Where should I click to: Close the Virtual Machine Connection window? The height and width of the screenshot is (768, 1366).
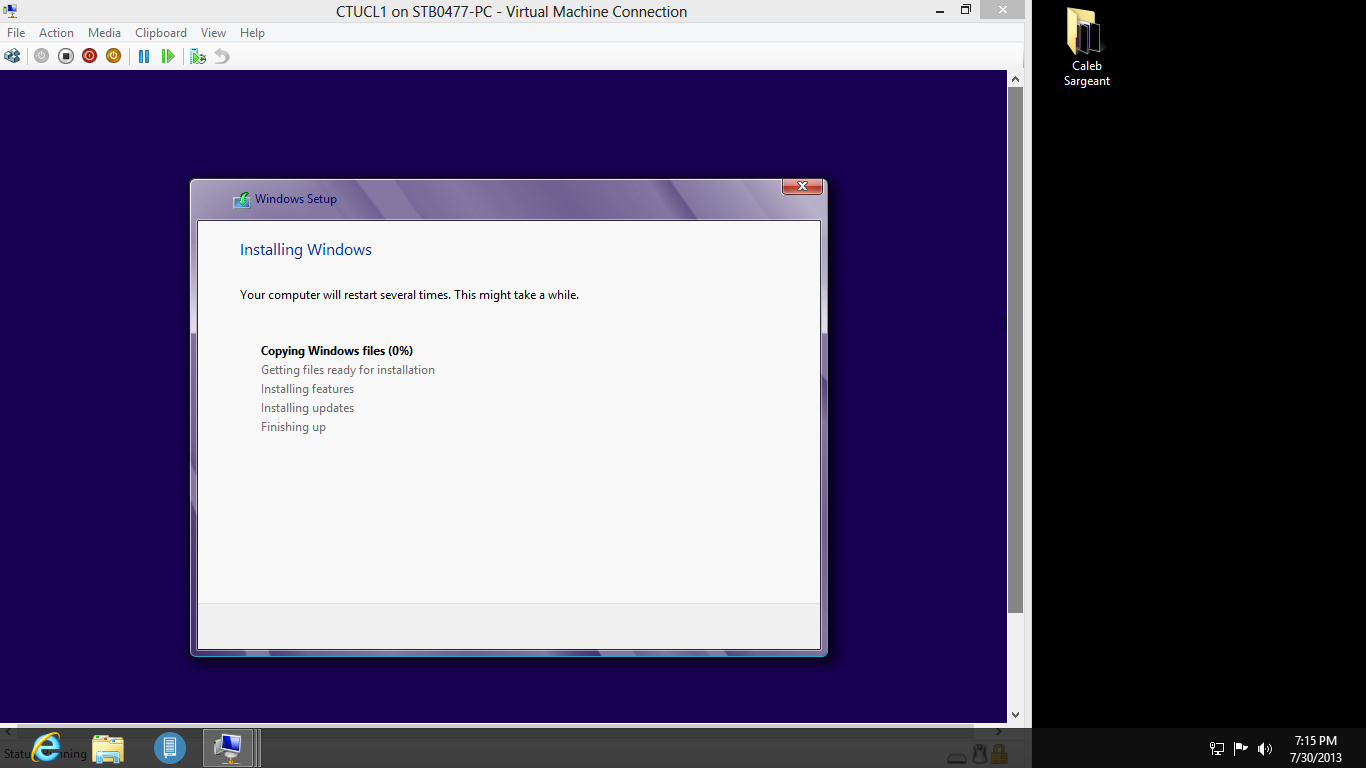click(x=1002, y=9)
